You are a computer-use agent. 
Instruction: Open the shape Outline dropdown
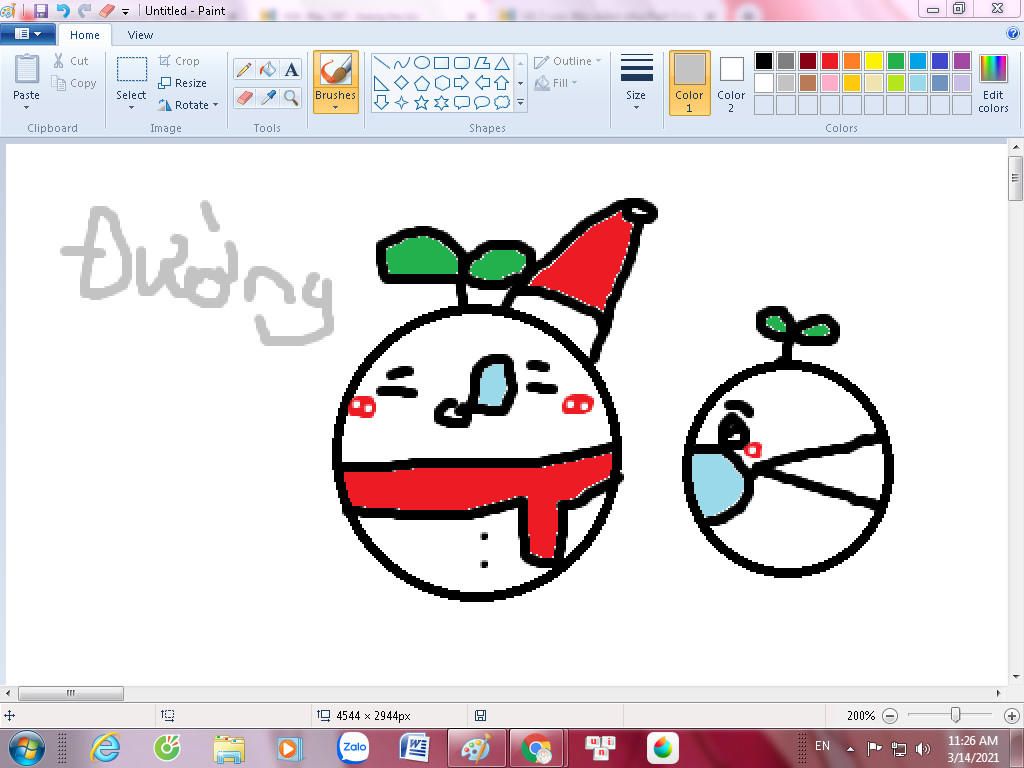[x=568, y=61]
